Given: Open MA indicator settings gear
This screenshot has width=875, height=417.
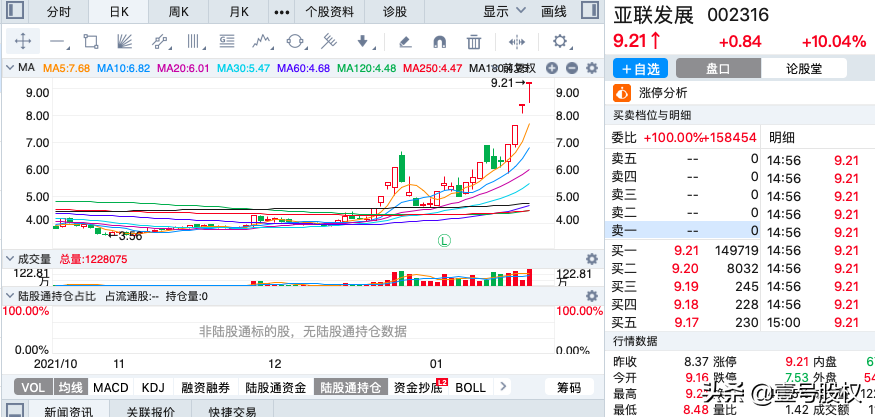Looking at the screenshot, I should tap(592, 68).
